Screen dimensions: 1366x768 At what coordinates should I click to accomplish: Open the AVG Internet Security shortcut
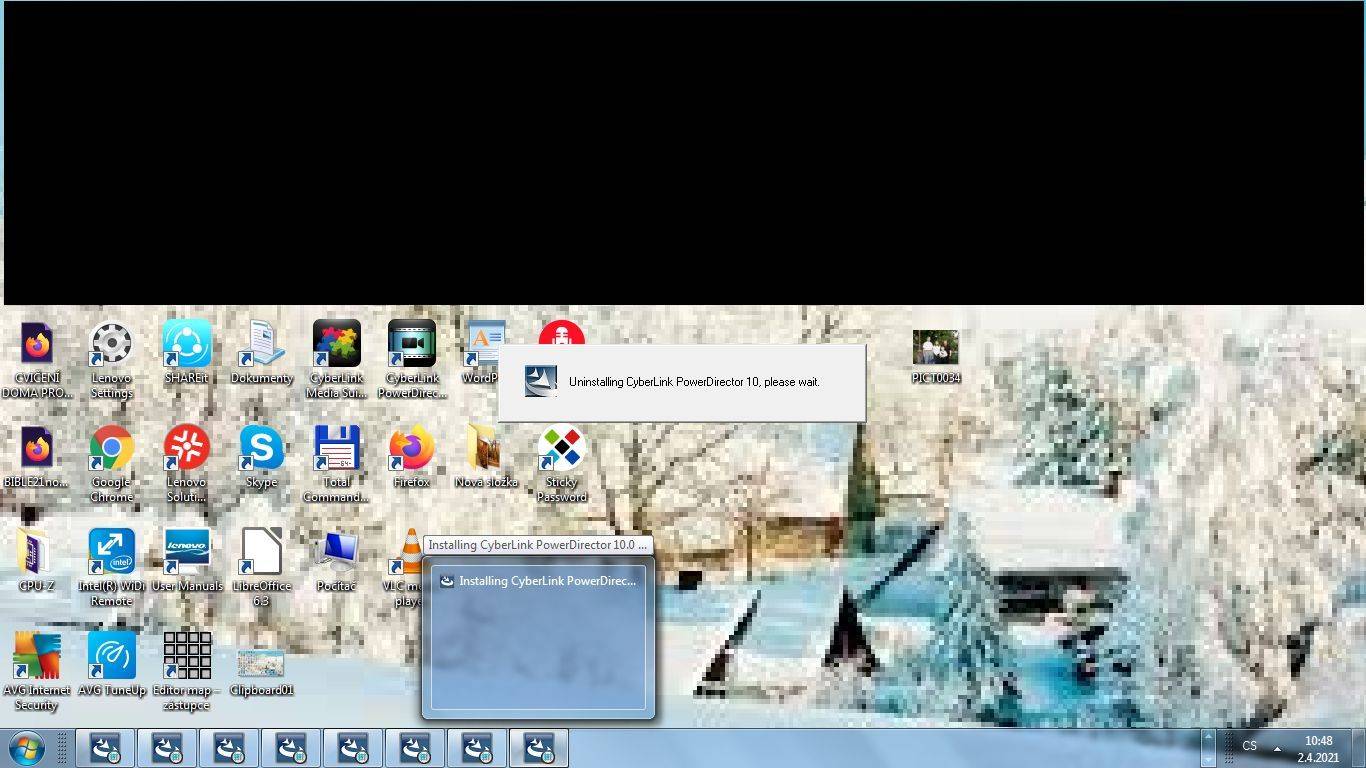click(x=37, y=670)
